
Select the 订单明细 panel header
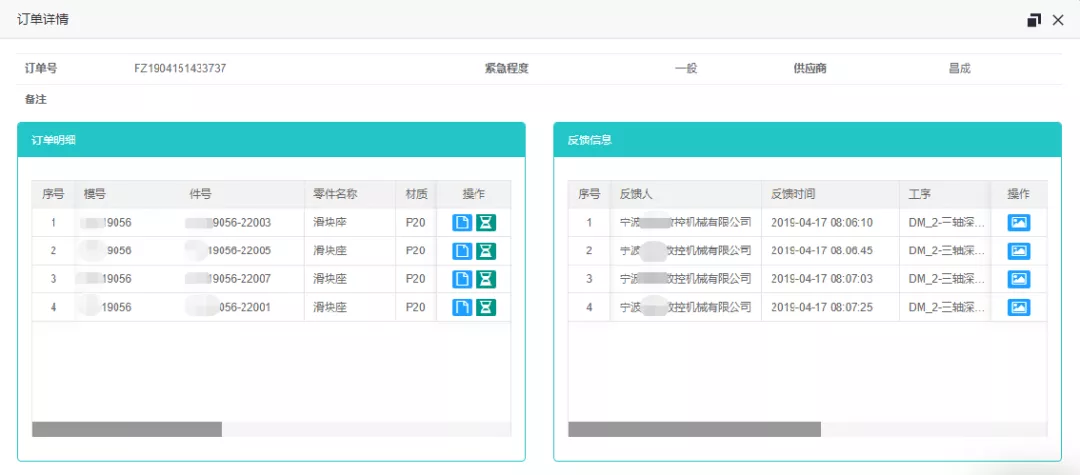(271, 140)
